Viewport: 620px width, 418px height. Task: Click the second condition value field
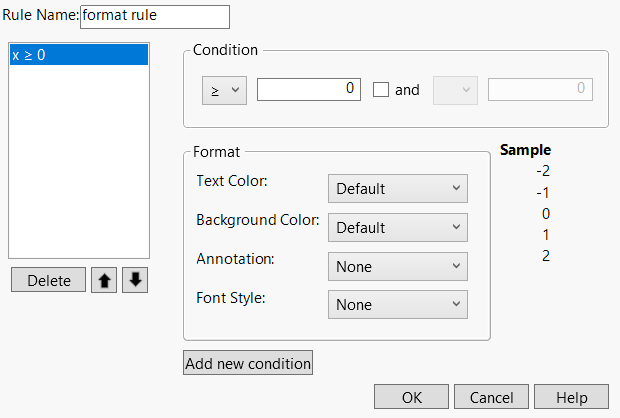click(x=539, y=89)
